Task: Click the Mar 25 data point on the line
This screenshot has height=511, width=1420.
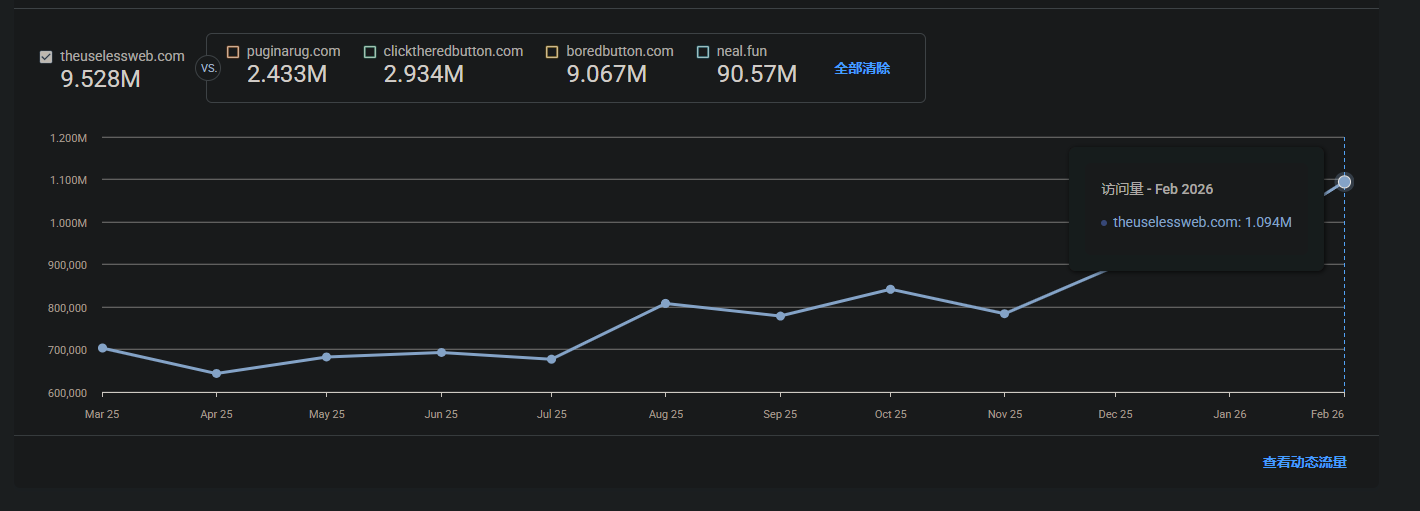Action: 102,348
